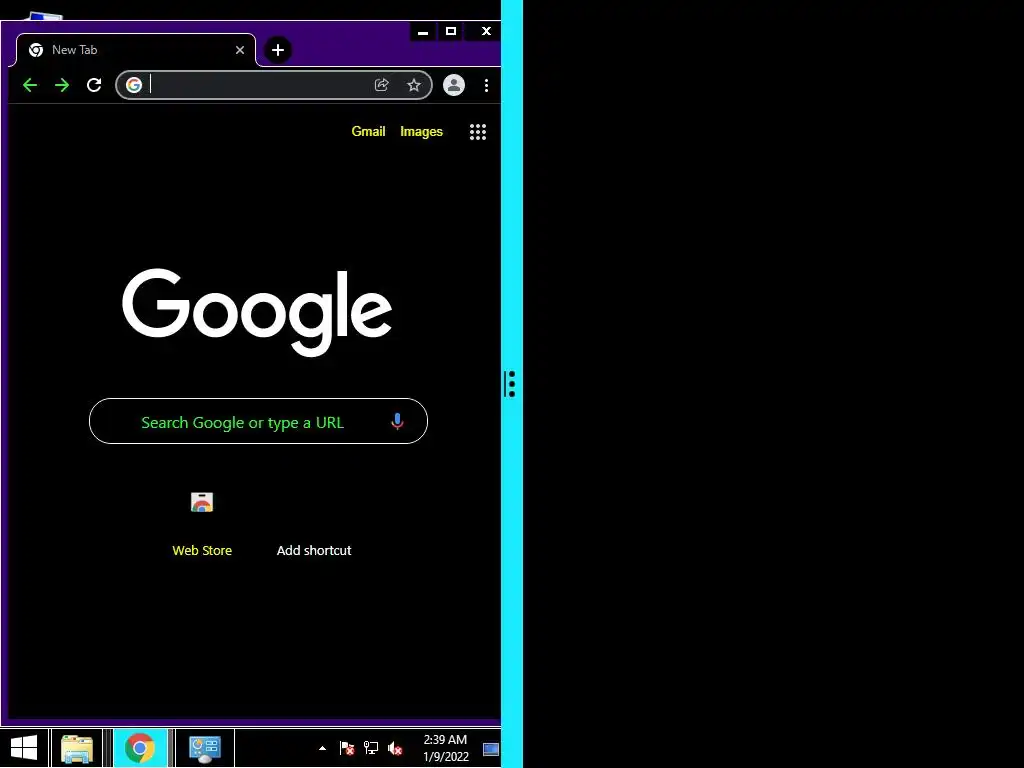
Task: Open the Google apps grid
Action: pos(478,132)
